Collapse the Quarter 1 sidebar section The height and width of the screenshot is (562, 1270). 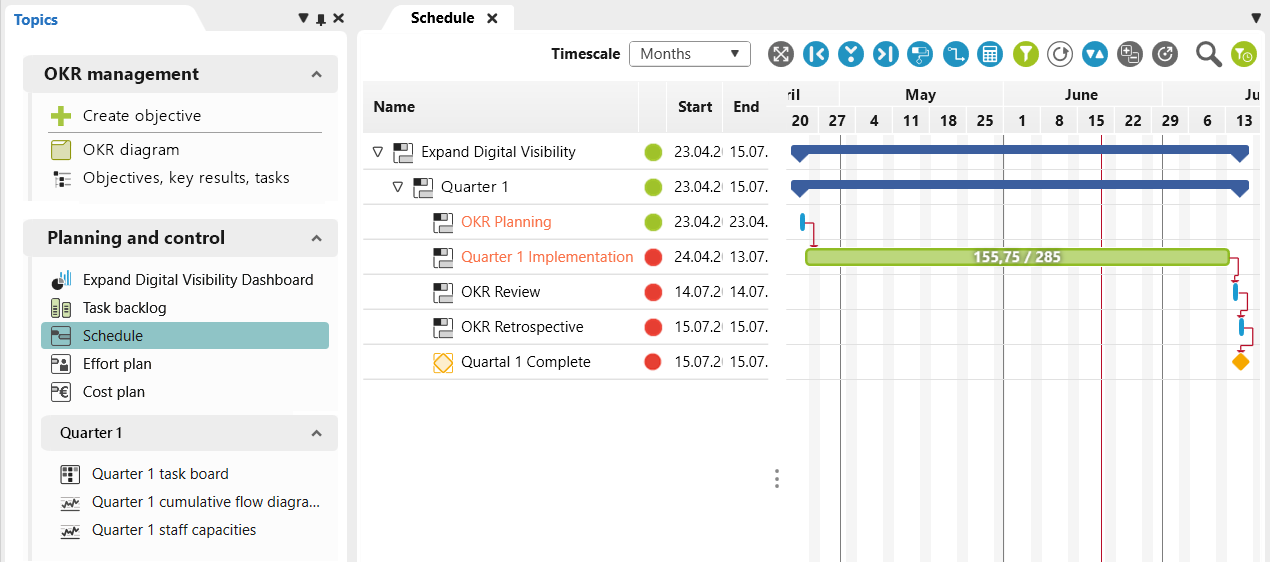[x=316, y=433]
